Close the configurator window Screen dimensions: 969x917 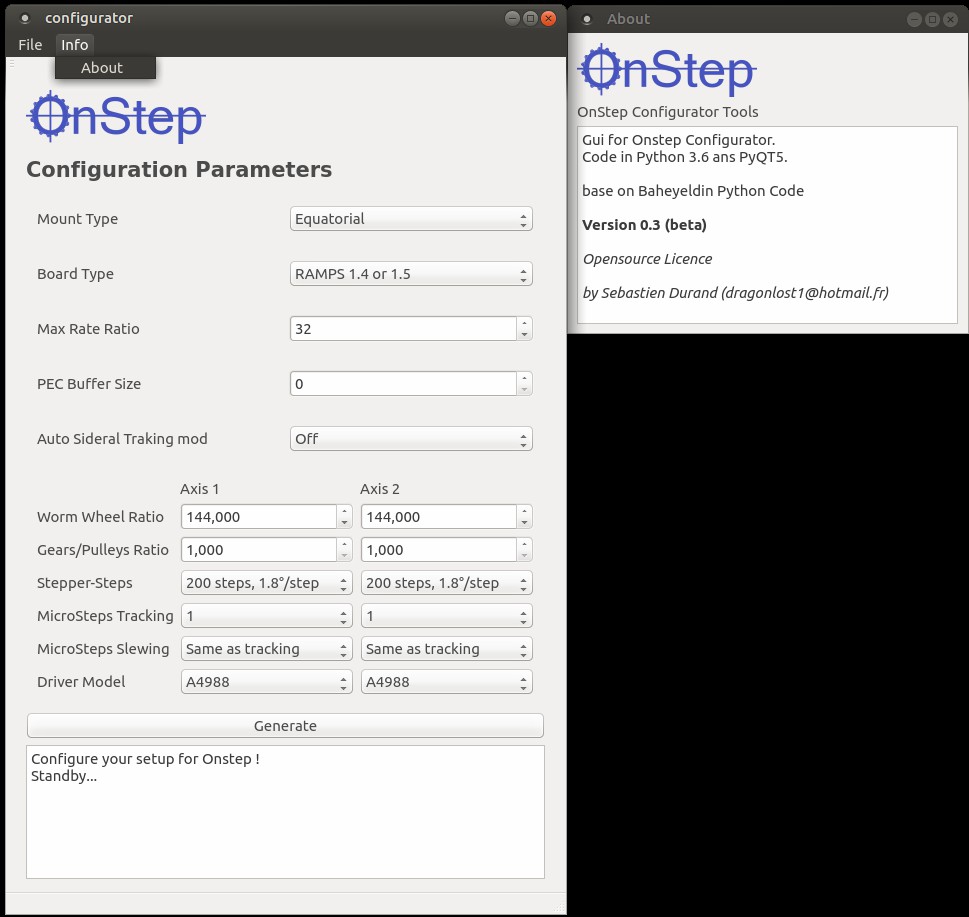548,19
